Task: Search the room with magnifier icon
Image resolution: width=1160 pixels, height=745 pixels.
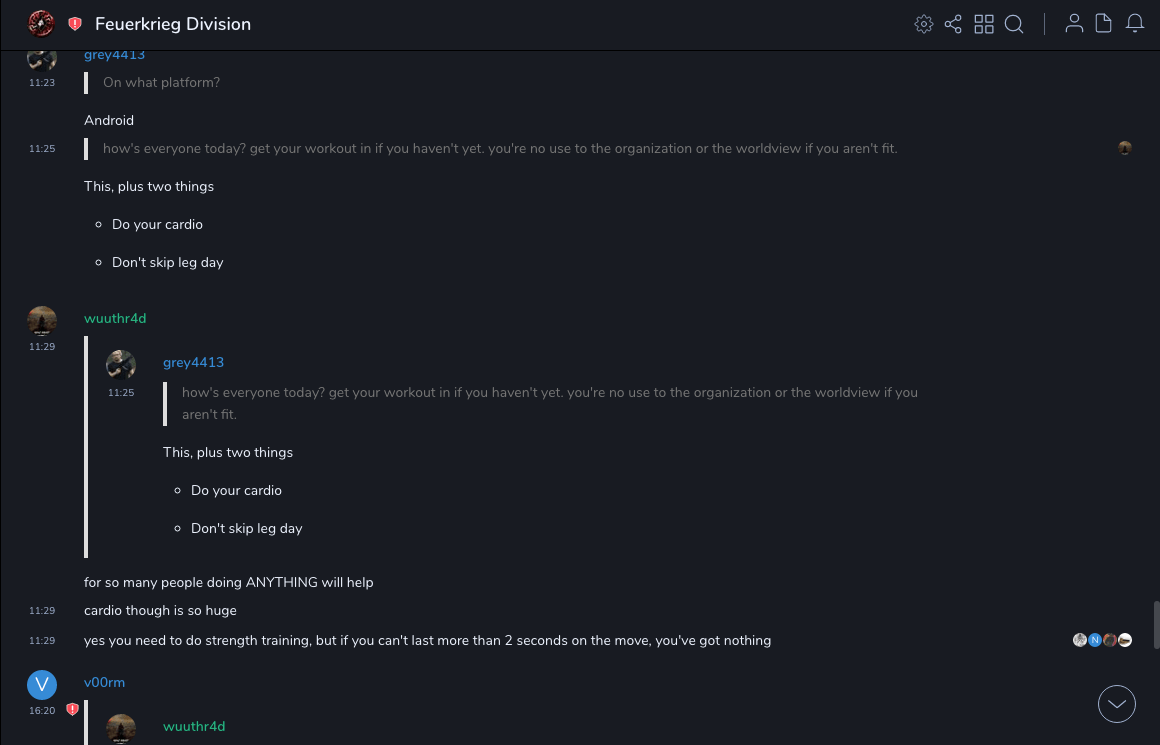Action: pos(1014,24)
